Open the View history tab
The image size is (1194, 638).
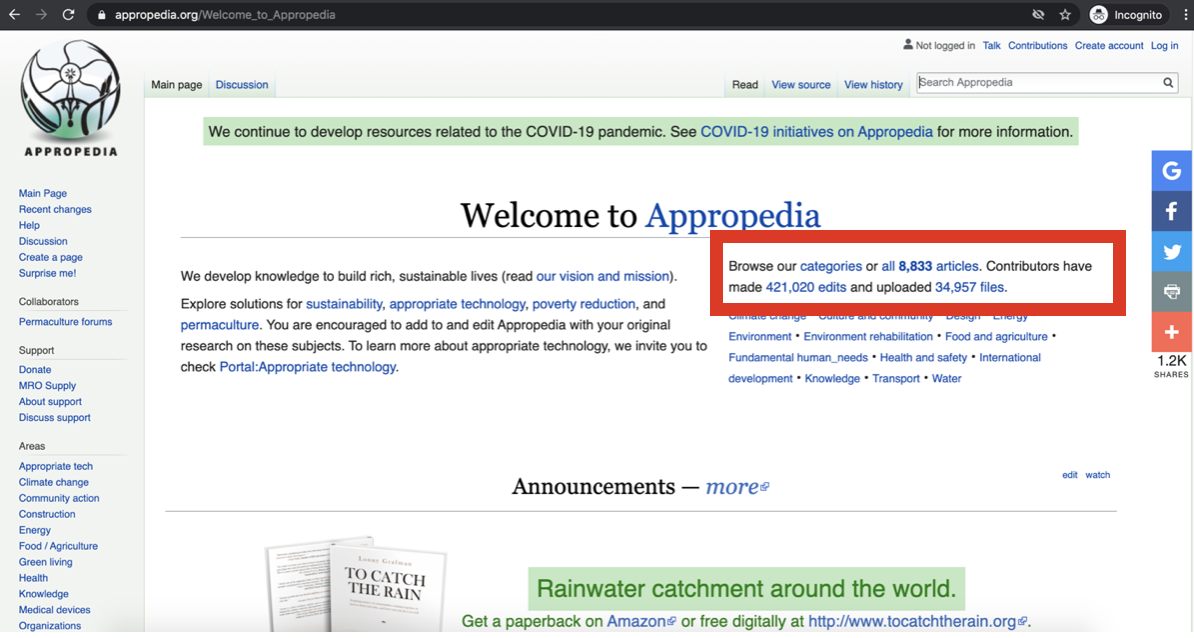[x=873, y=85]
